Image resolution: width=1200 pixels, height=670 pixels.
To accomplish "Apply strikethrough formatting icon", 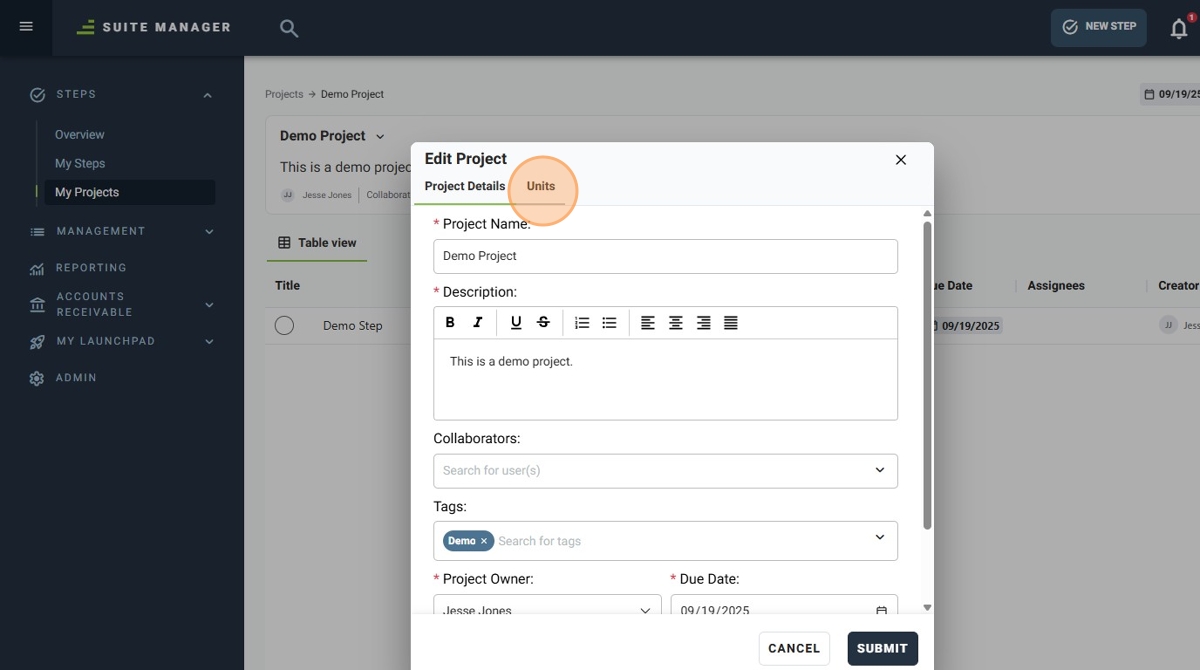I will pyautogui.click(x=543, y=322).
